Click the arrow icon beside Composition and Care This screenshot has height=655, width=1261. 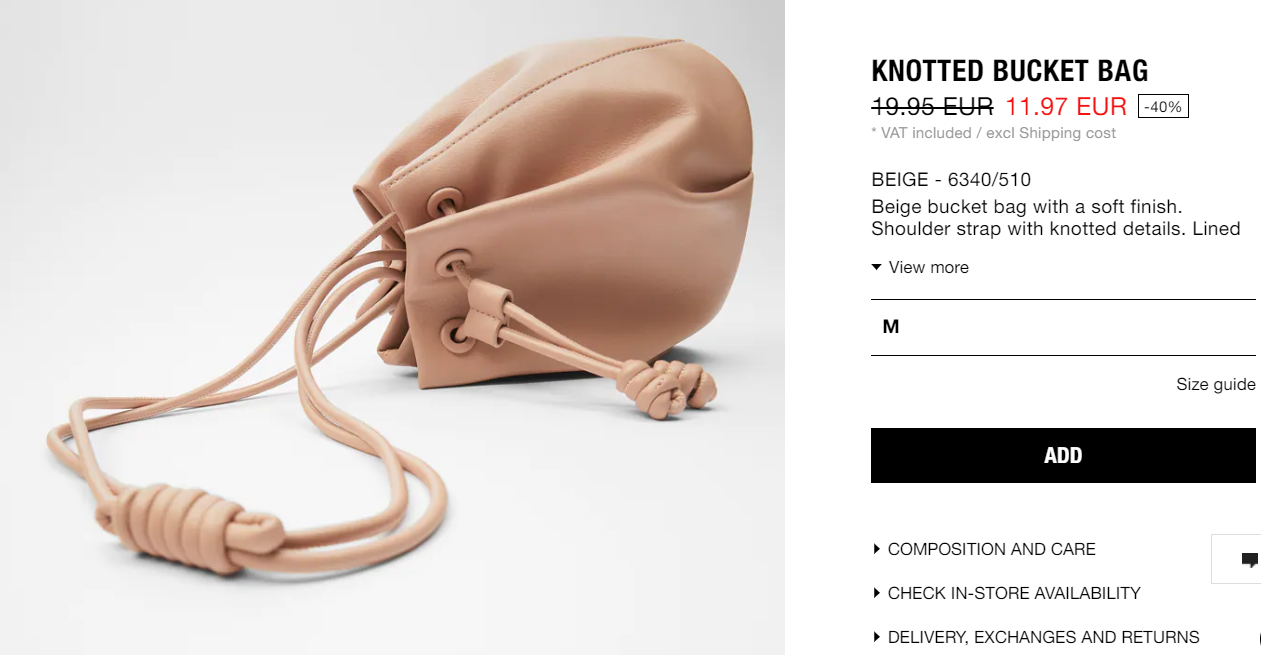point(876,549)
